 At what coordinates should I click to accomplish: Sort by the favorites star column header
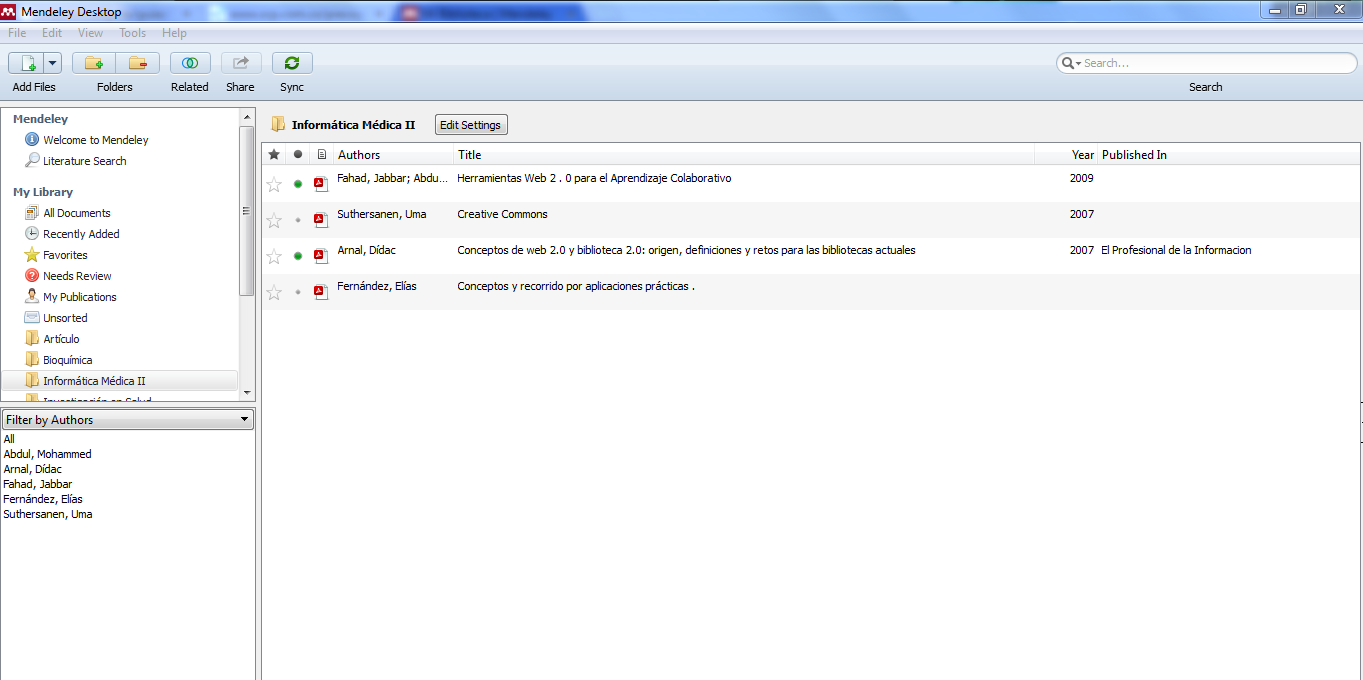click(274, 155)
